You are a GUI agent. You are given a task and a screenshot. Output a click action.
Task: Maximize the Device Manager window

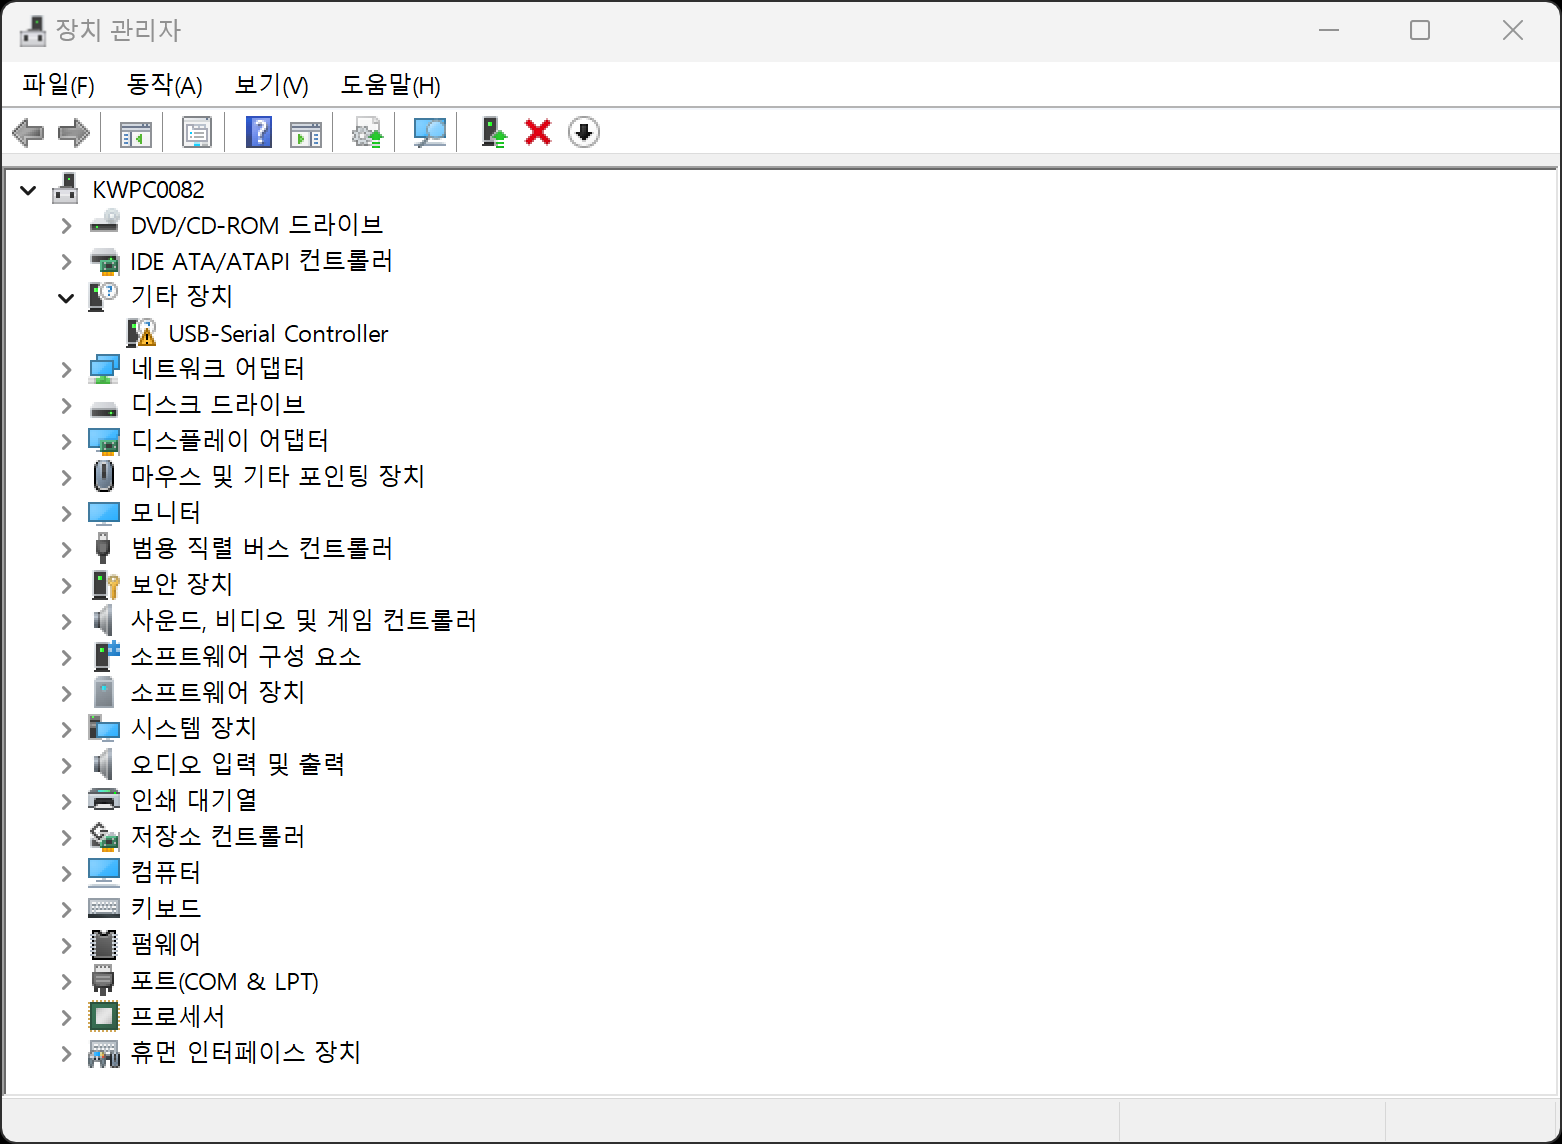1420,30
